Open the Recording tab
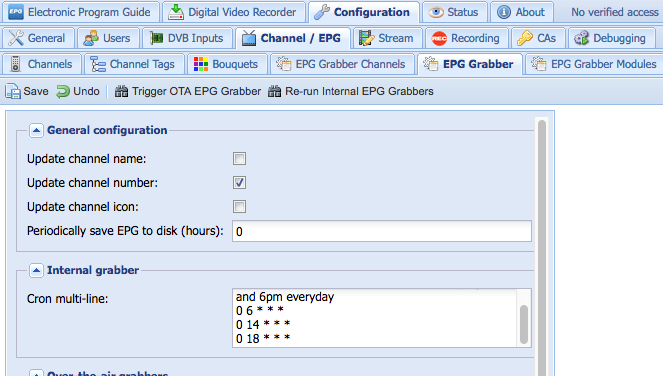Viewport: 663px width, 376px height. coord(467,38)
